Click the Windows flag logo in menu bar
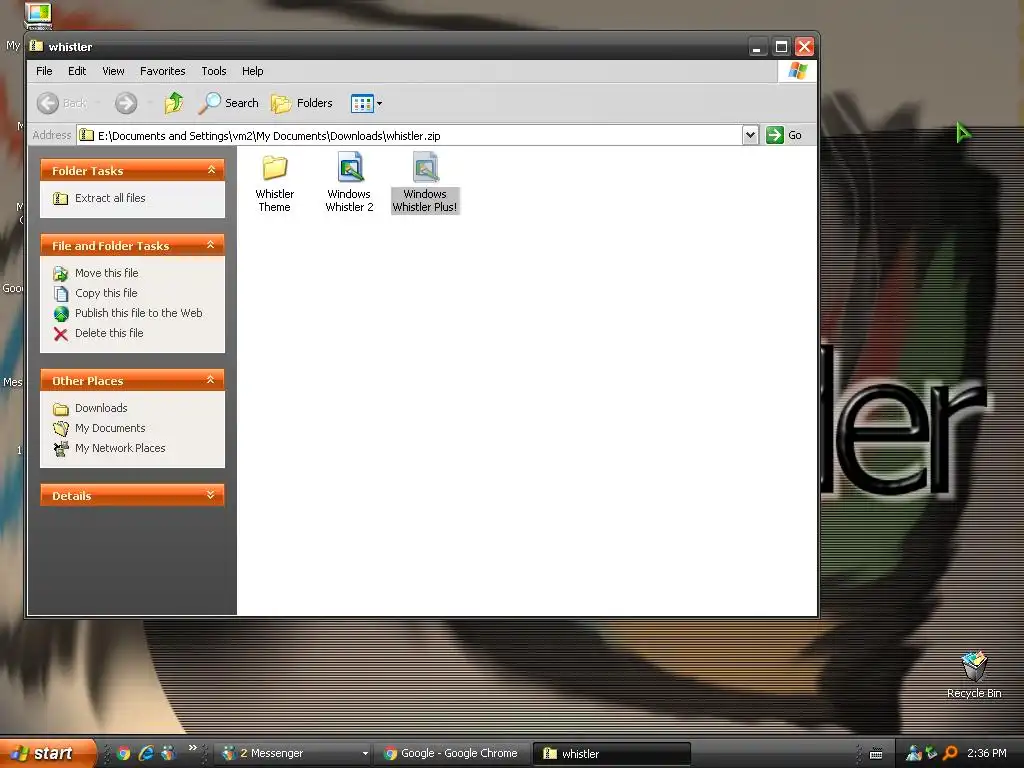This screenshot has width=1024, height=768. point(797,71)
